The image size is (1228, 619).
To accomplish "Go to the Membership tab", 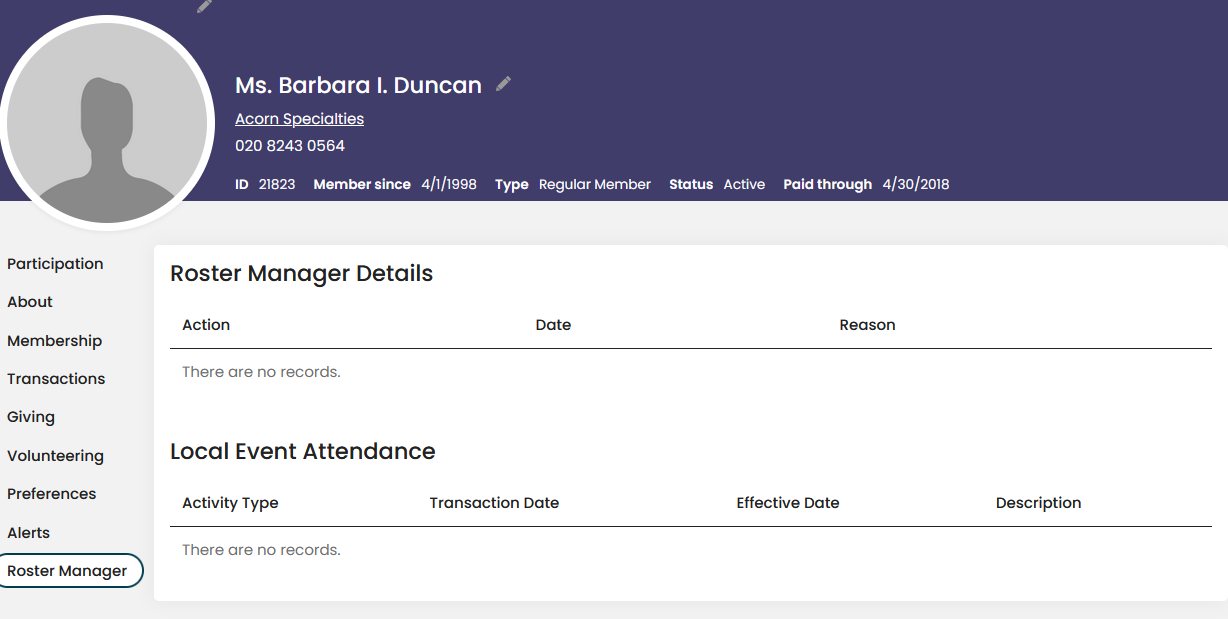I will (54, 341).
